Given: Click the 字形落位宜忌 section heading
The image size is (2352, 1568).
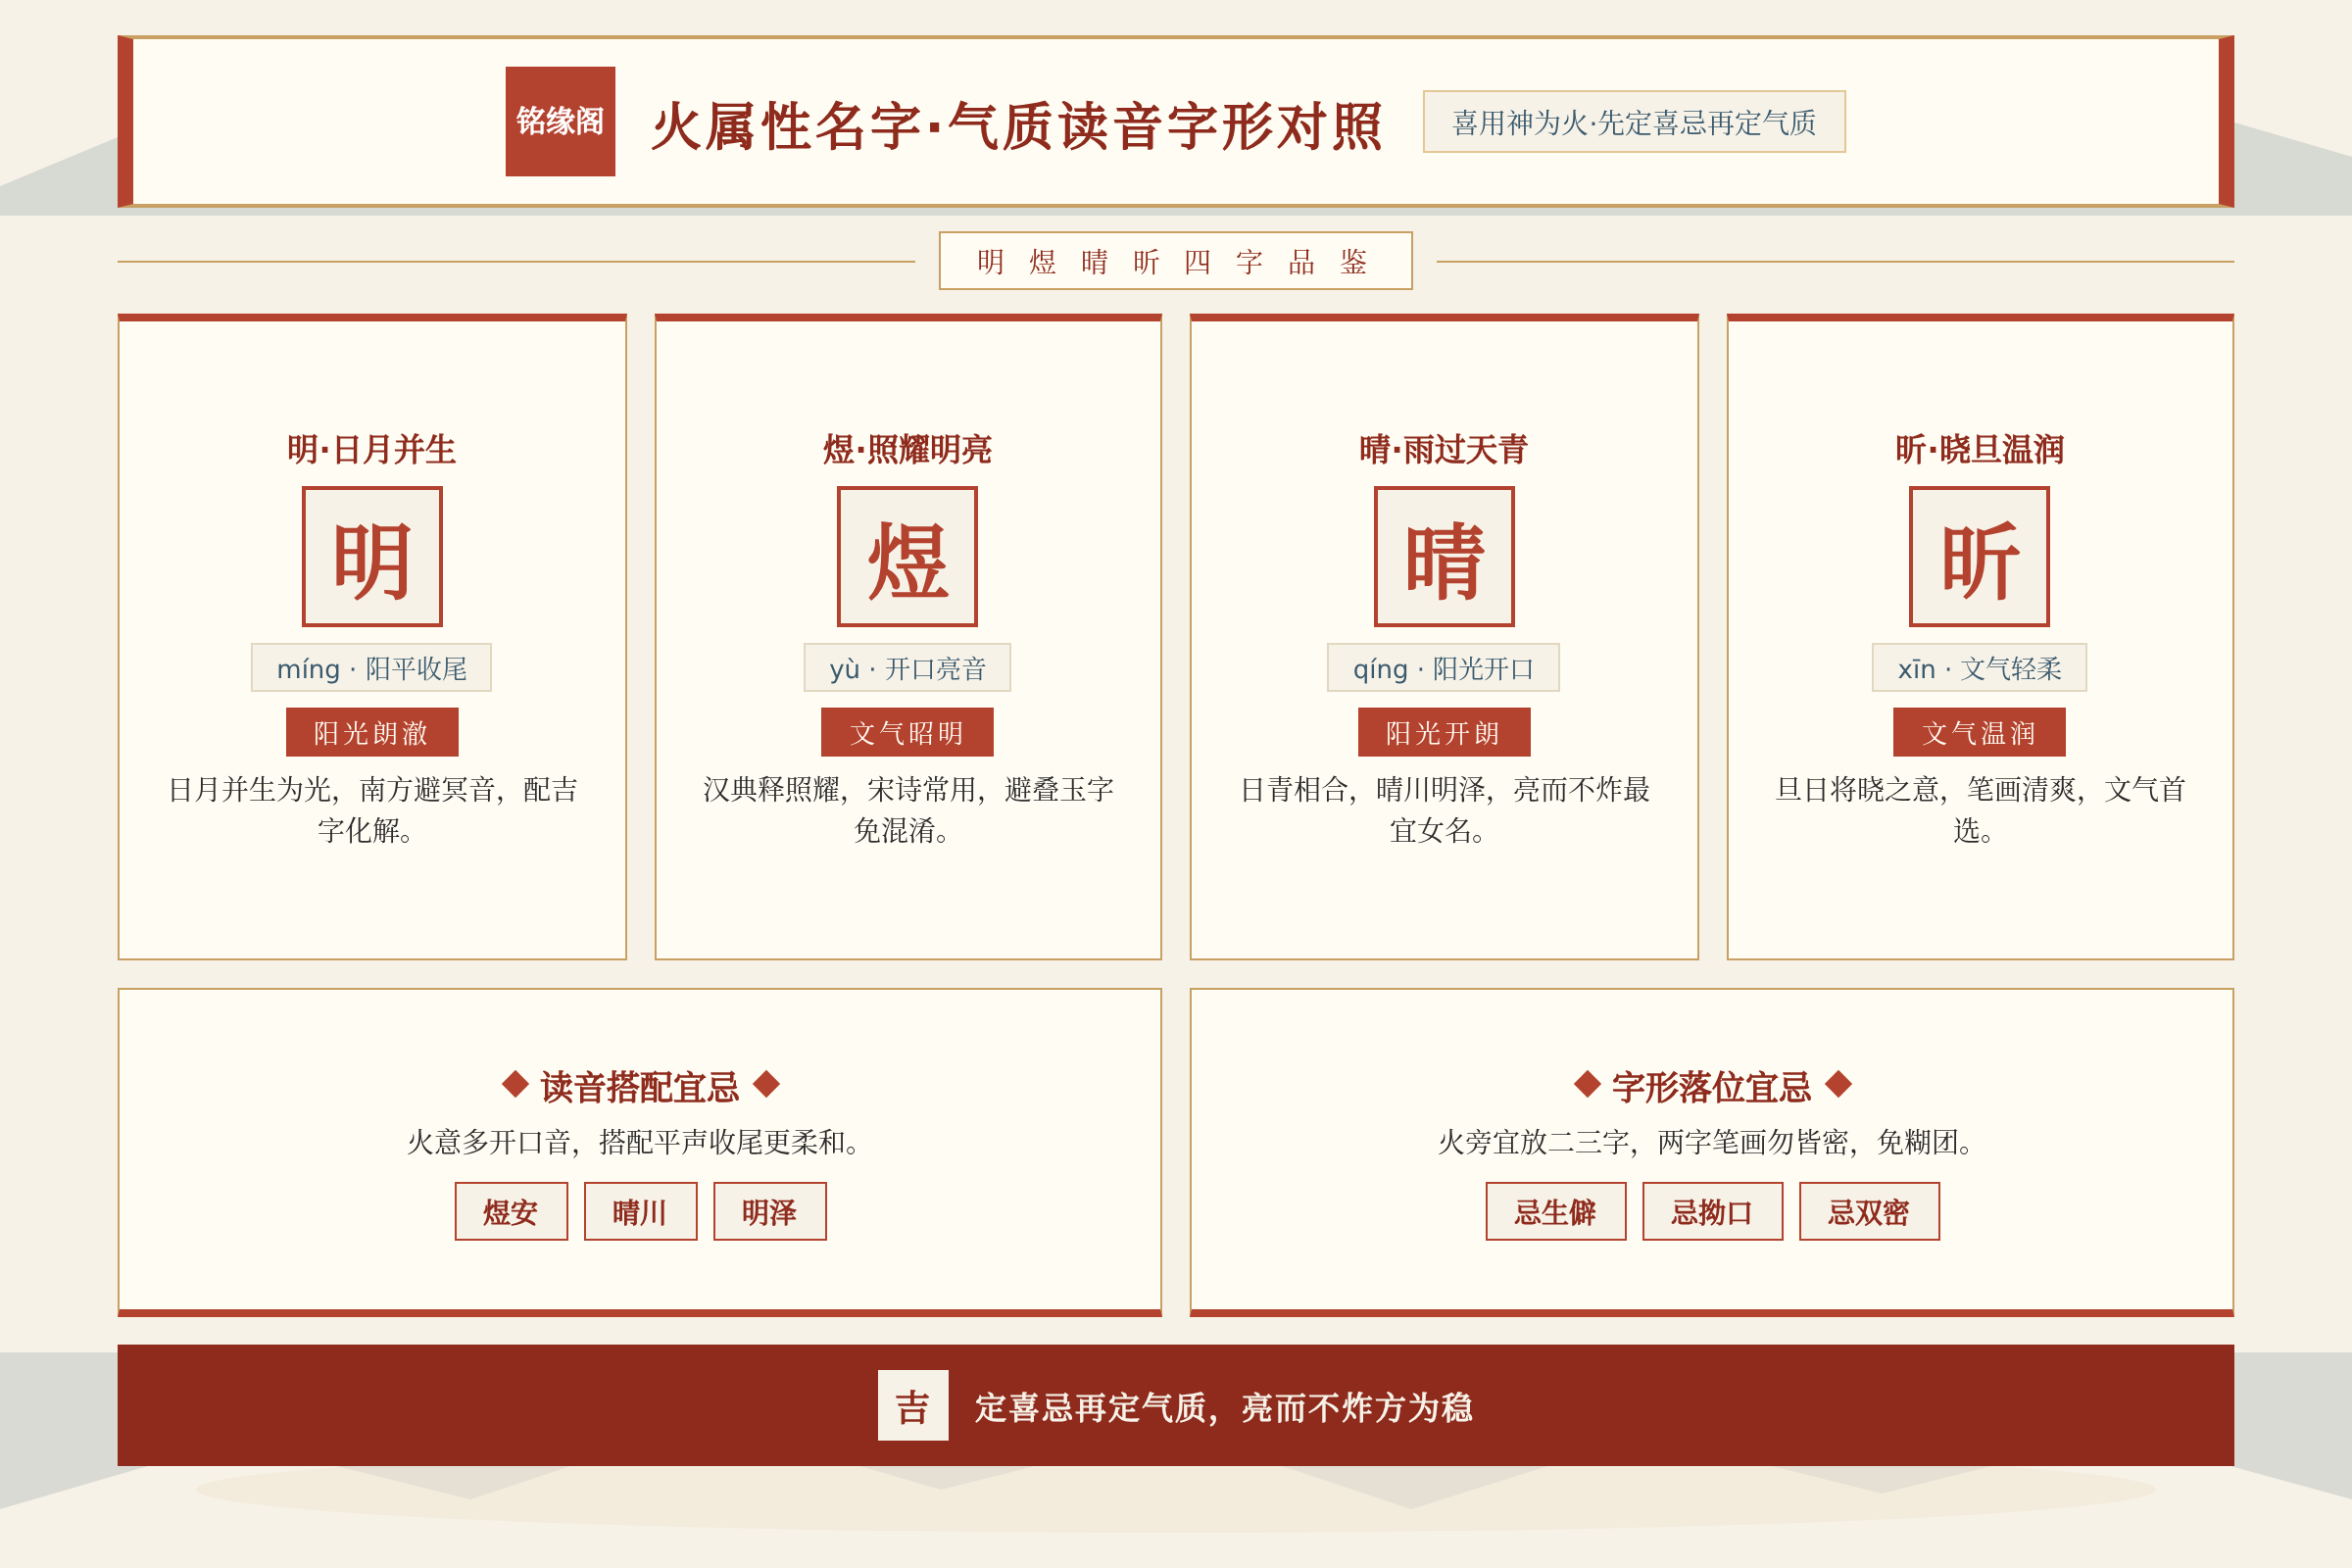Looking at the screenshot, I should tap(1712, 1086).
